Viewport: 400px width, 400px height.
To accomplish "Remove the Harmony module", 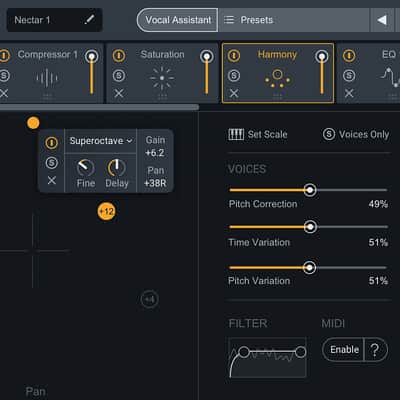I will pyautogui.click(x=234, y=93).
